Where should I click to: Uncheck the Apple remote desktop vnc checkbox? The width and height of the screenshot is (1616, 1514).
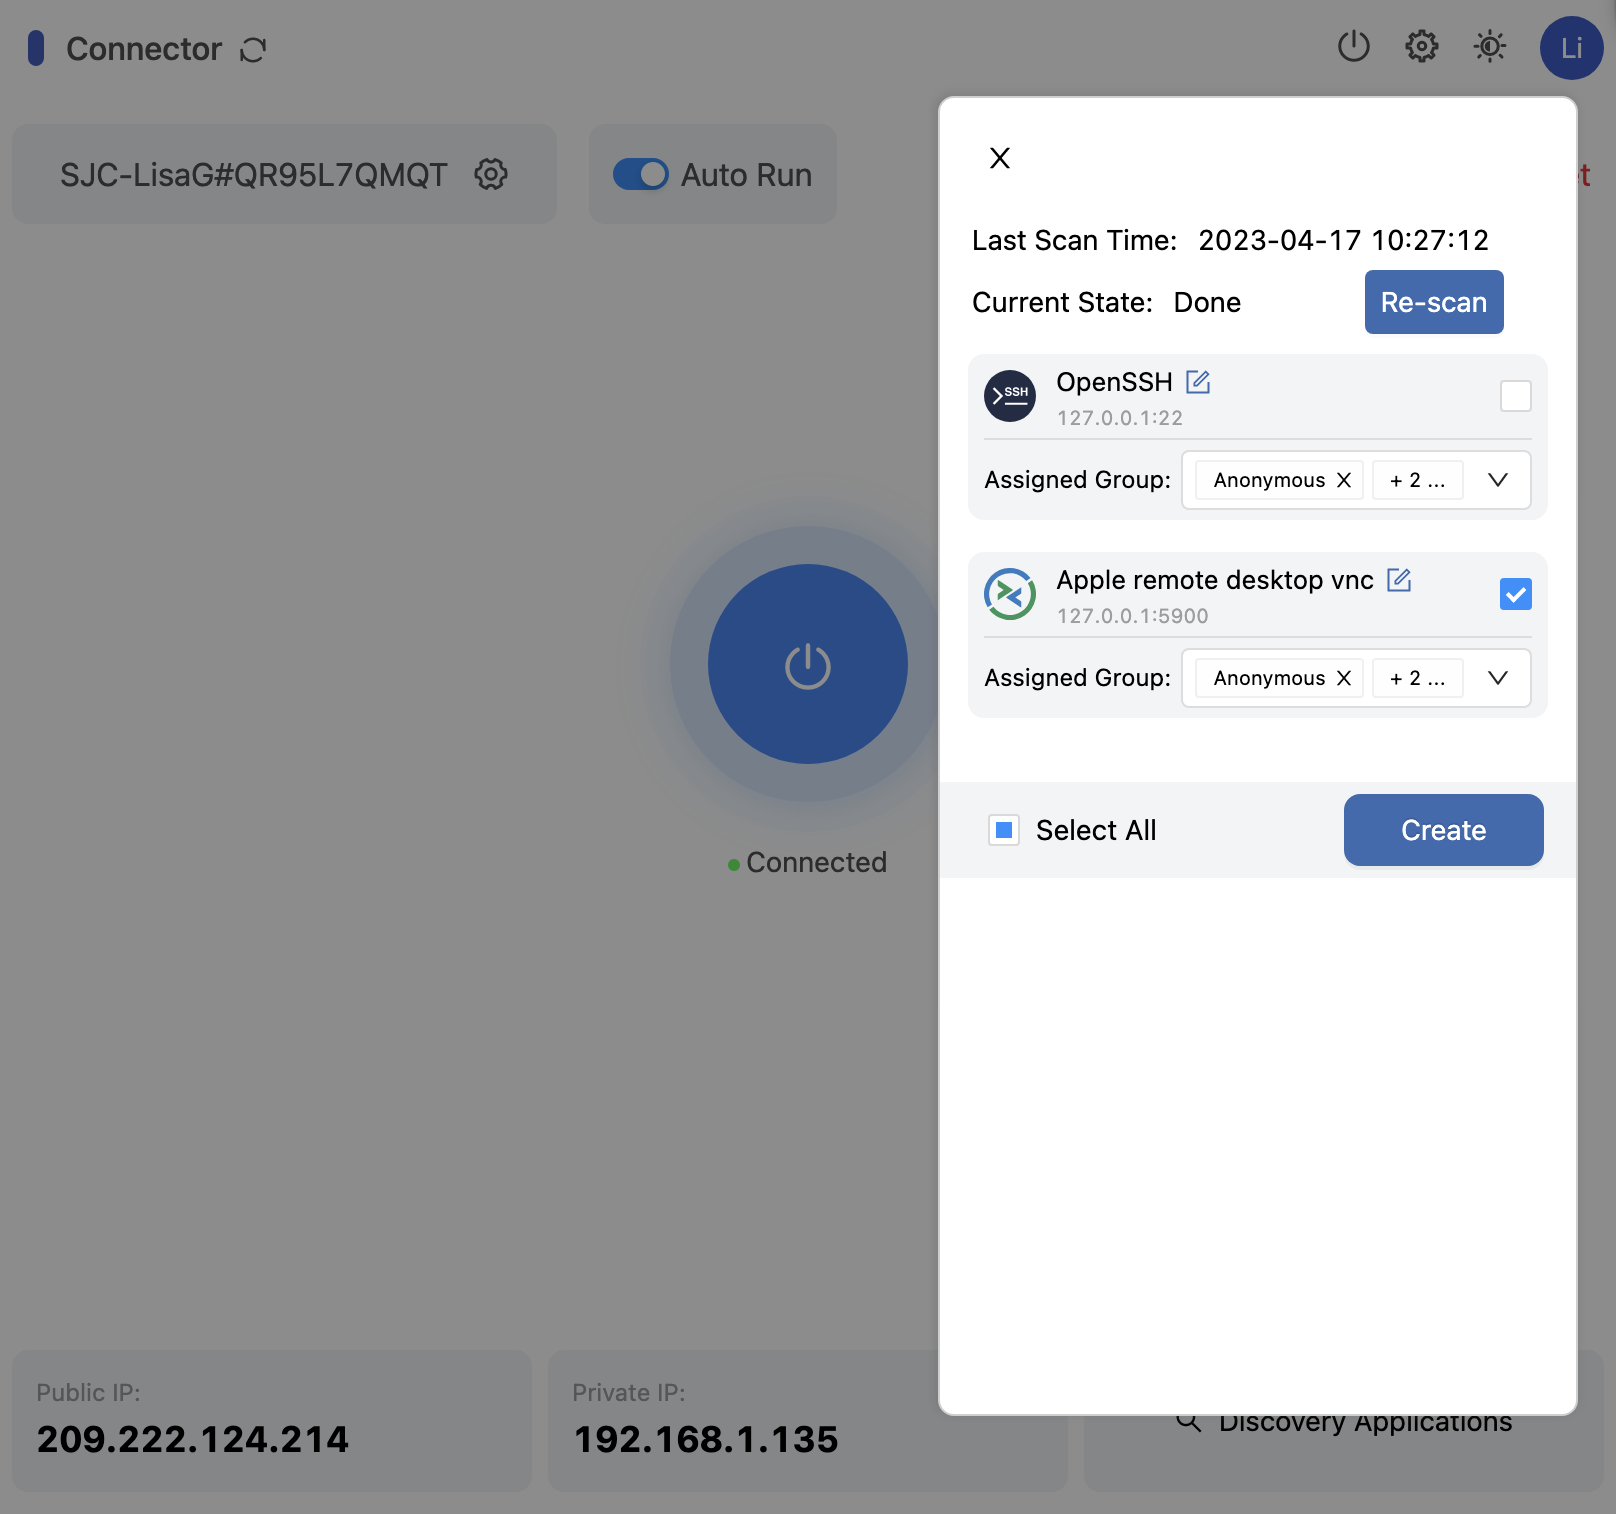pyautogui.click(x=1516, y=594)
